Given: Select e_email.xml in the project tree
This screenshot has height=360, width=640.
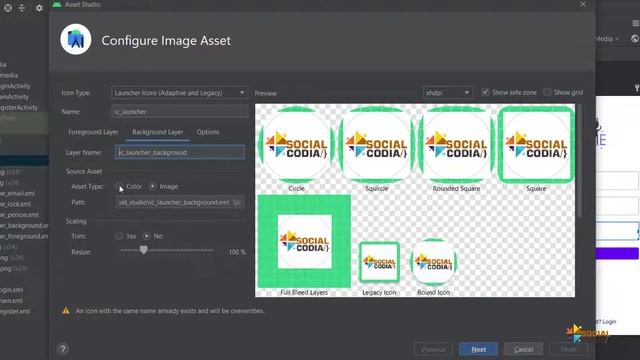Looking at the screenshot, I should coord(18,193).
